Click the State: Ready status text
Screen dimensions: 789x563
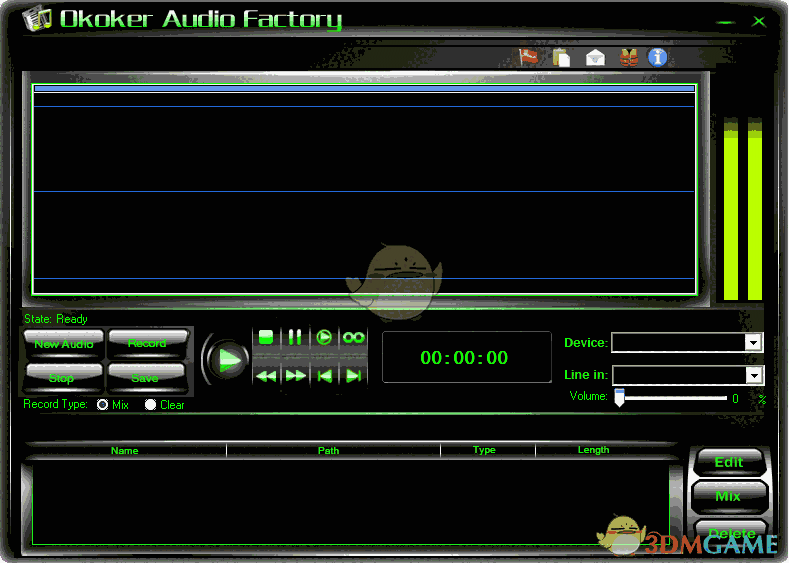coord(56,319)
